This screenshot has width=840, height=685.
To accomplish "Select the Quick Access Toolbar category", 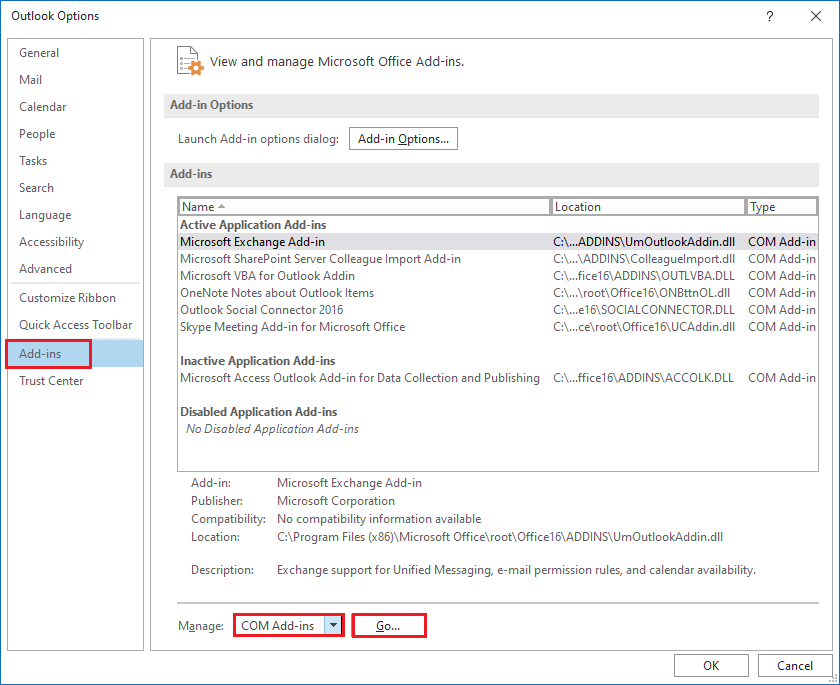I will click(75, 325).
